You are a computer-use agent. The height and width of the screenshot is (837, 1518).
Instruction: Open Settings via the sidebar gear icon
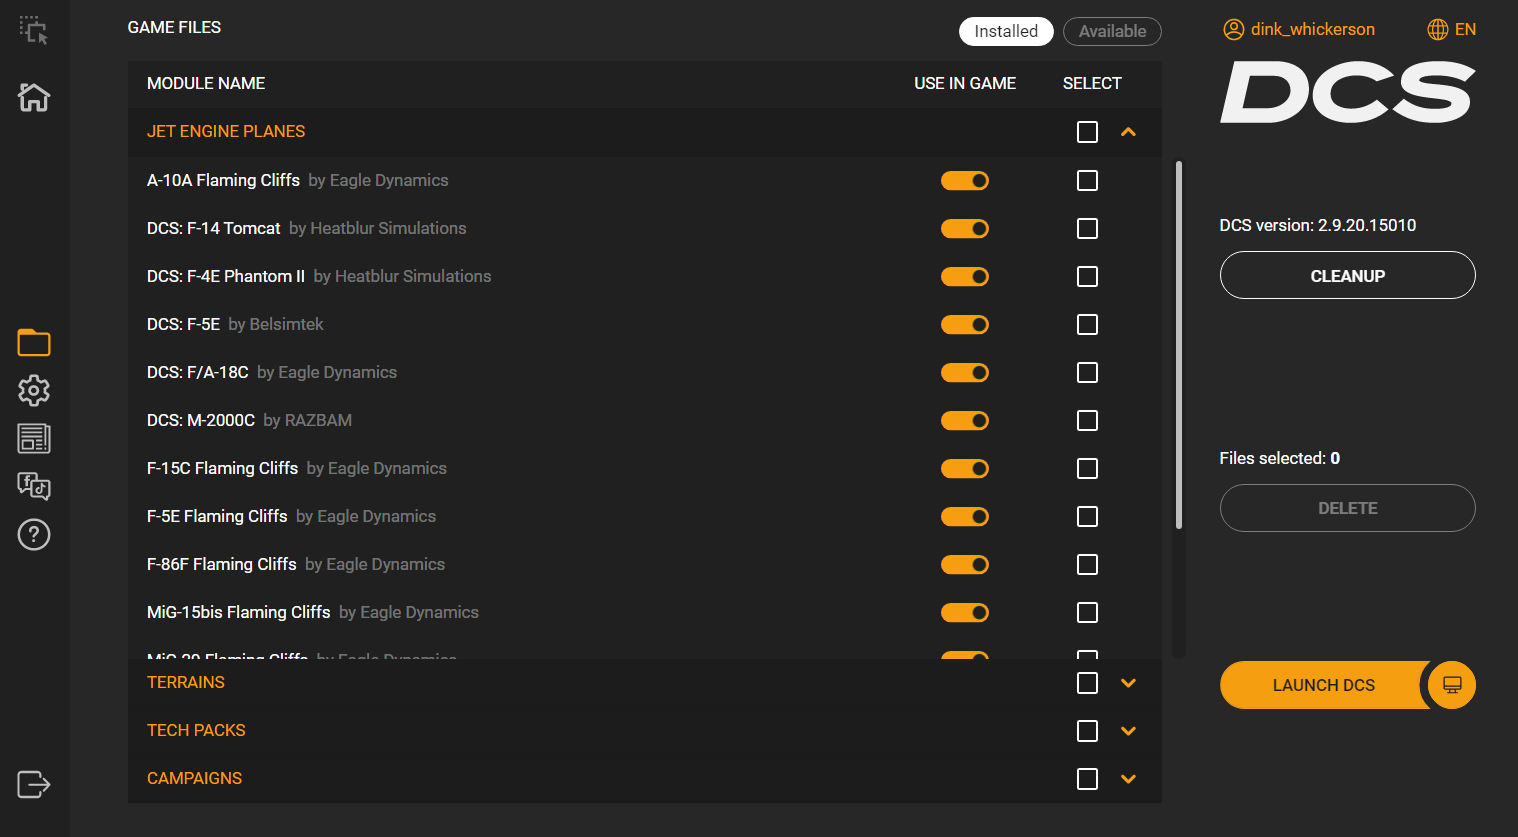point(34,390)
